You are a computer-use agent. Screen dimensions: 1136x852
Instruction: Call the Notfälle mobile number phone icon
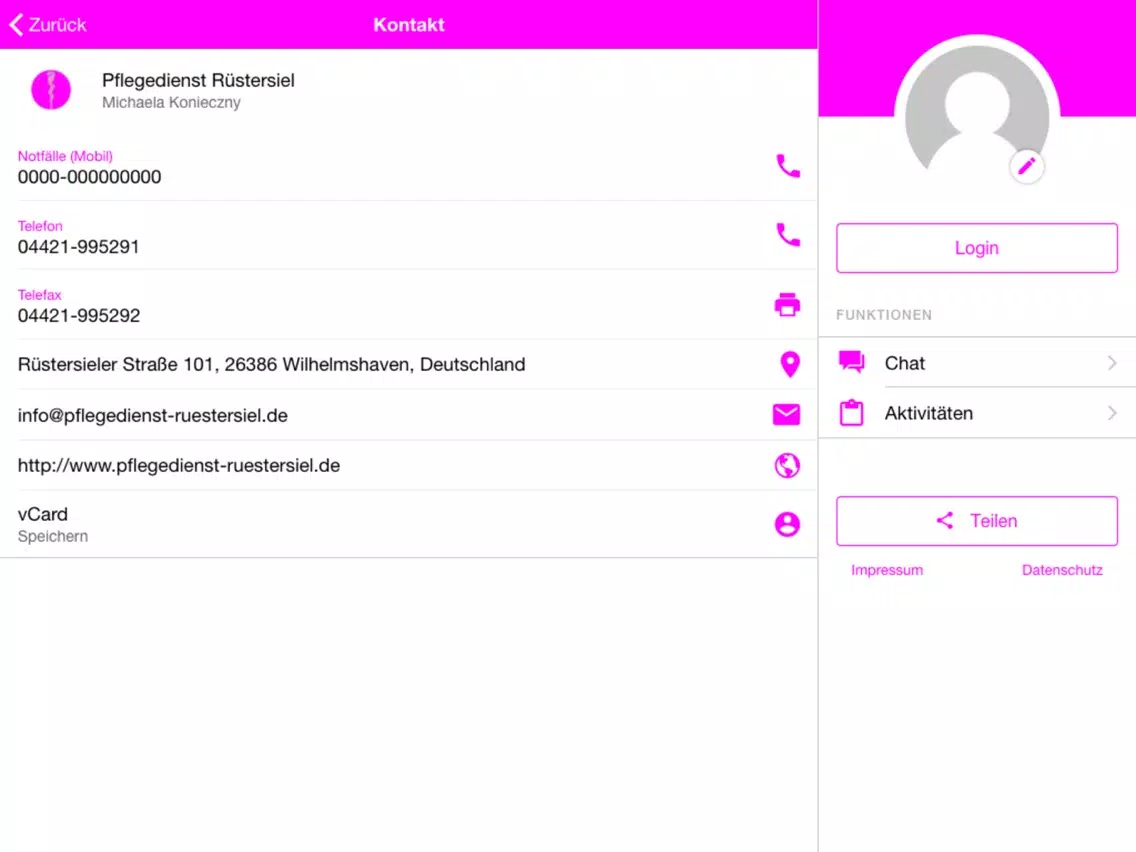tap(788, 166)
